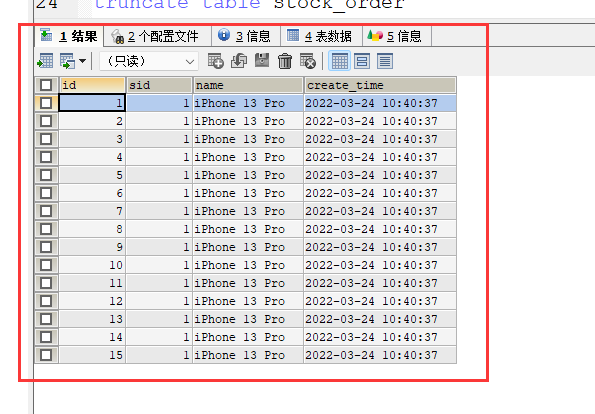
Task: Select the id cell with value 10
Action: point(92,265)
